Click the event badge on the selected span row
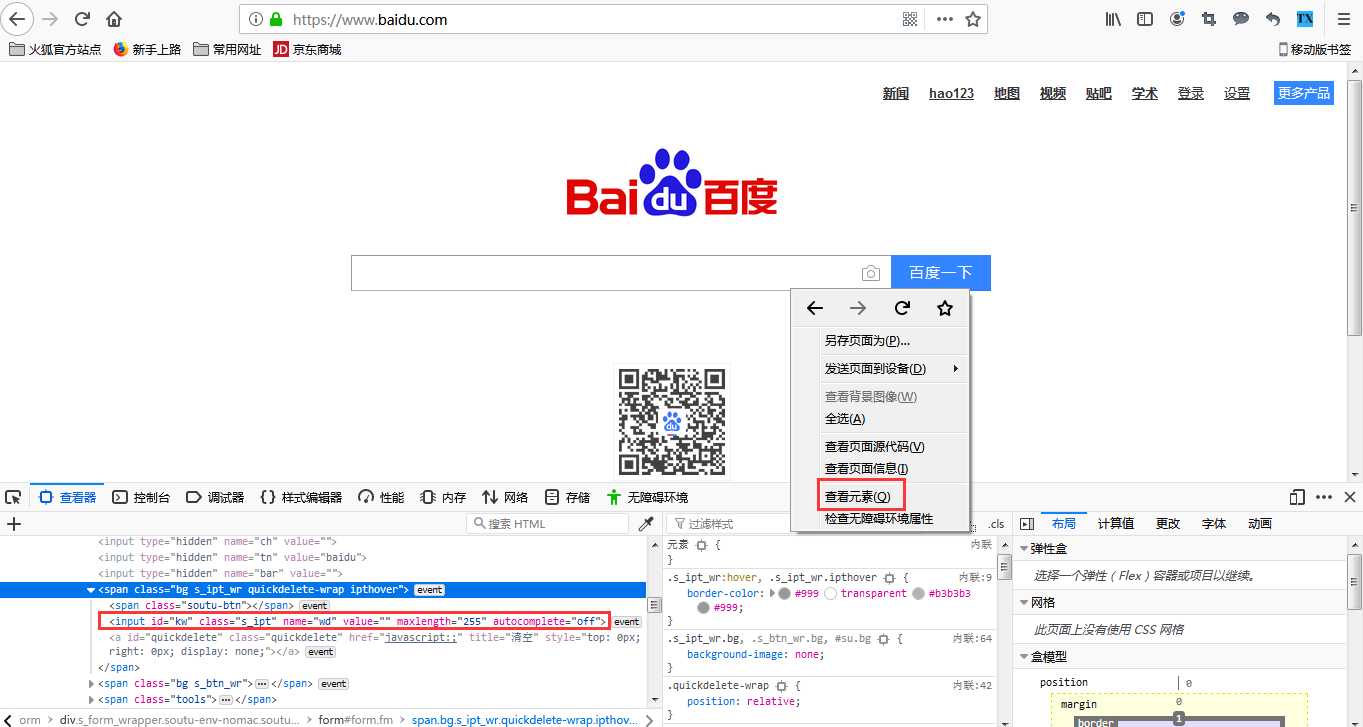Screen dimensions: 1363x727 (429, 590)
